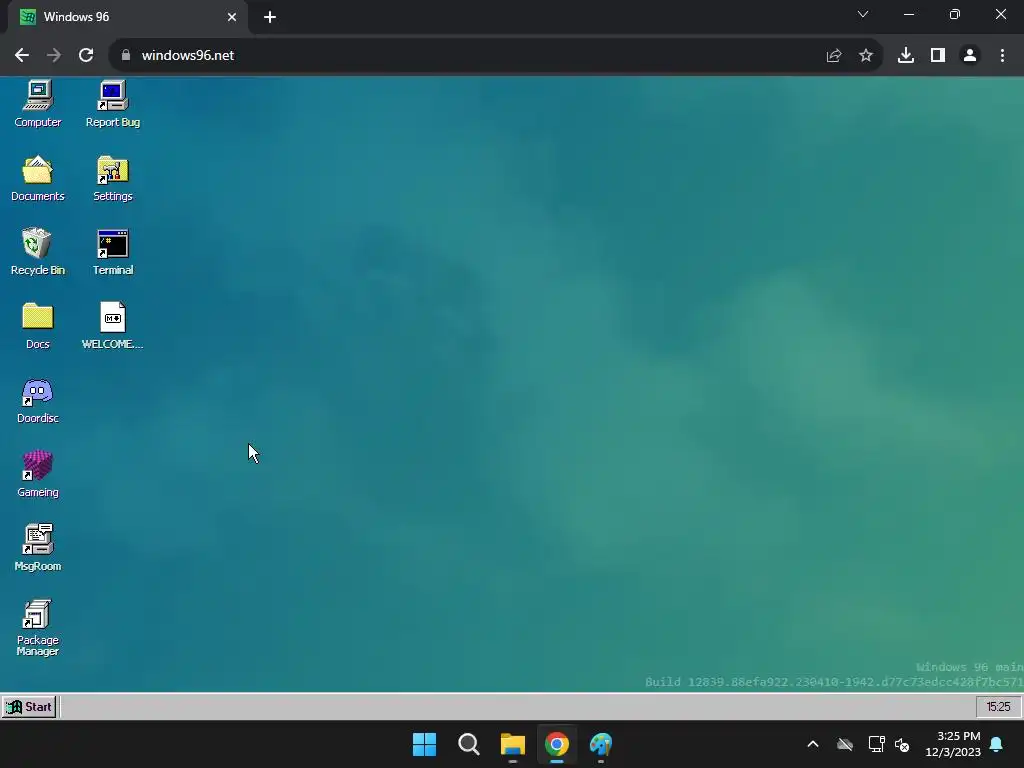Show hidden system tray icons
This screenshot has width=1024, height=768.
[x=813, y=744]
